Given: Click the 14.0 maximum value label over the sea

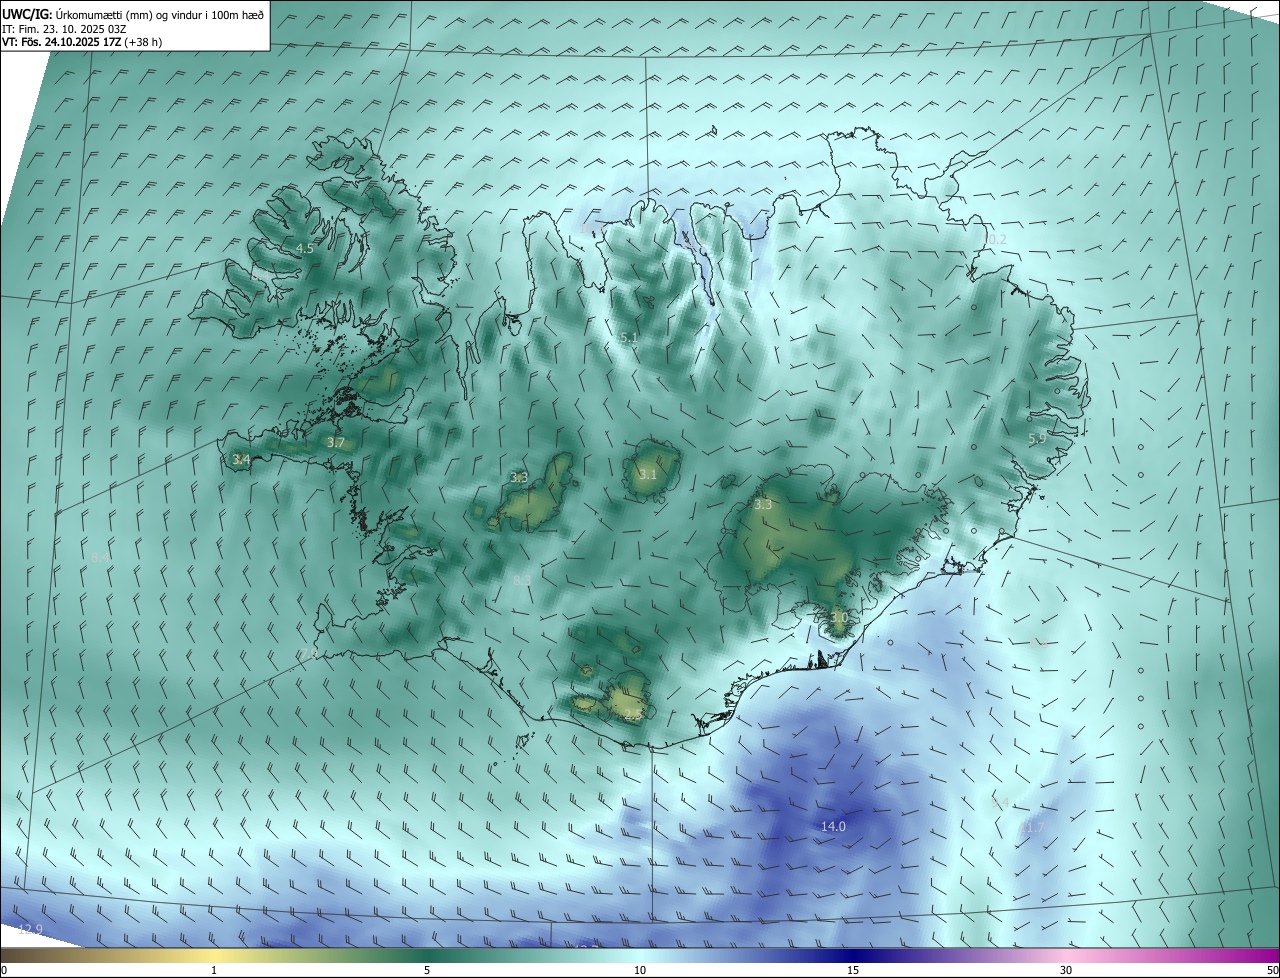Looking at the screenshot, I should click(833, 827).
